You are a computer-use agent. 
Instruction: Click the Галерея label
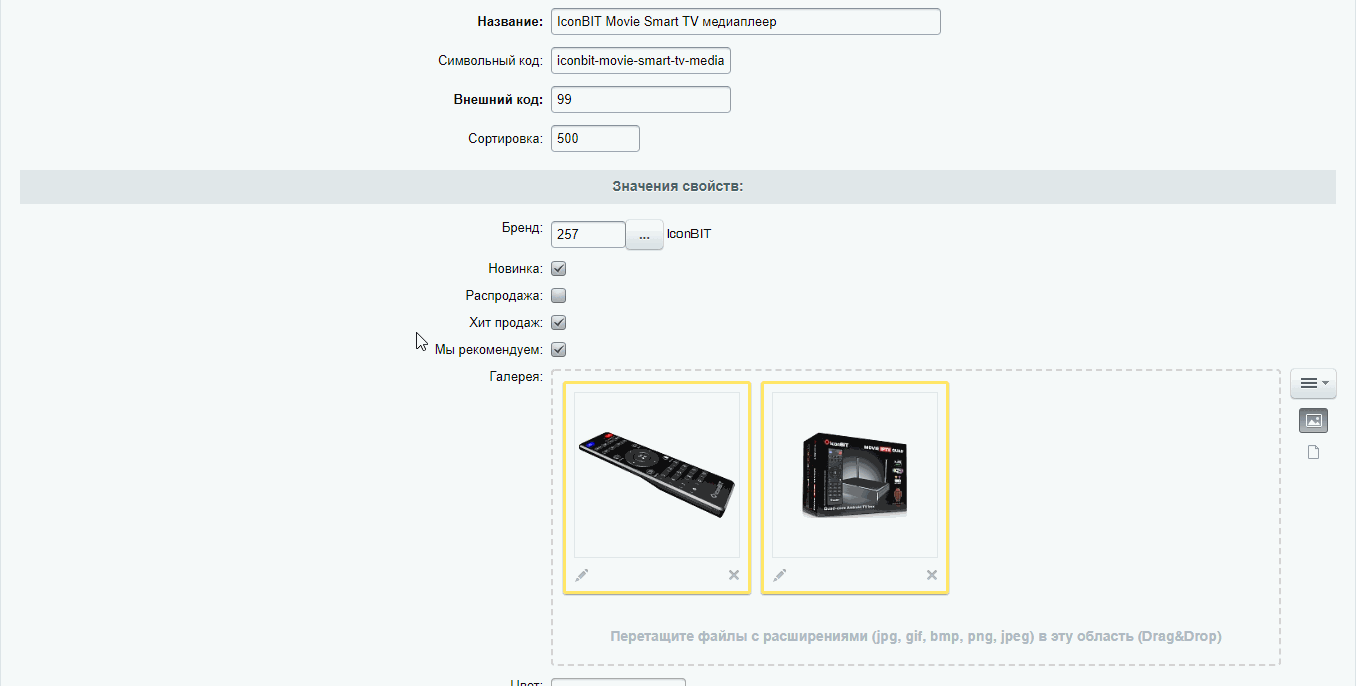pyautogui.click(x=517, y=377)
